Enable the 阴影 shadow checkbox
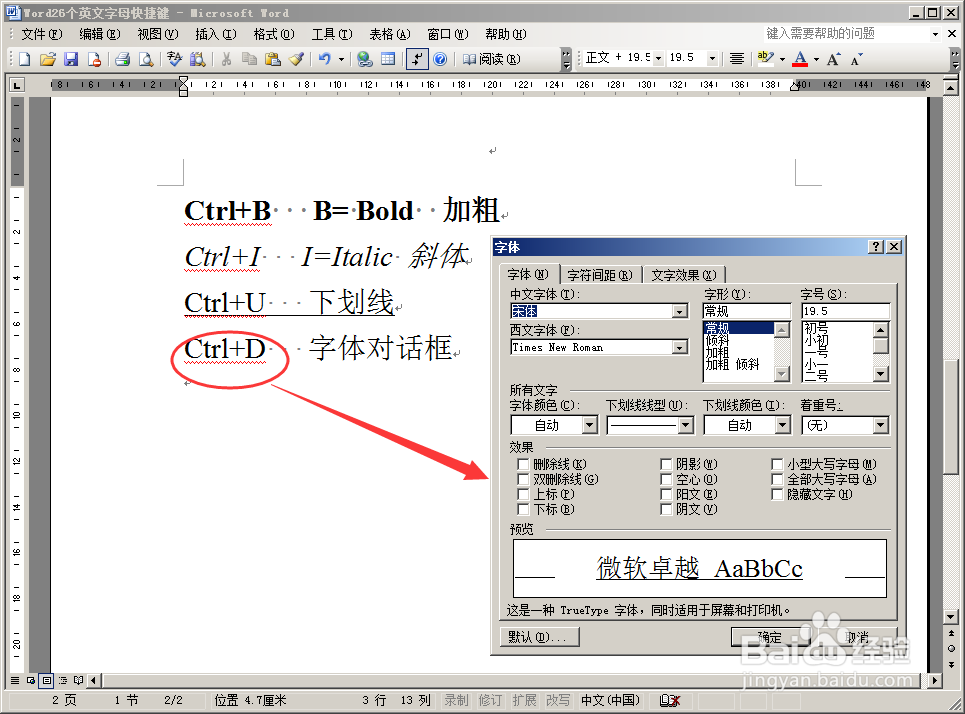 click(666, 464)
